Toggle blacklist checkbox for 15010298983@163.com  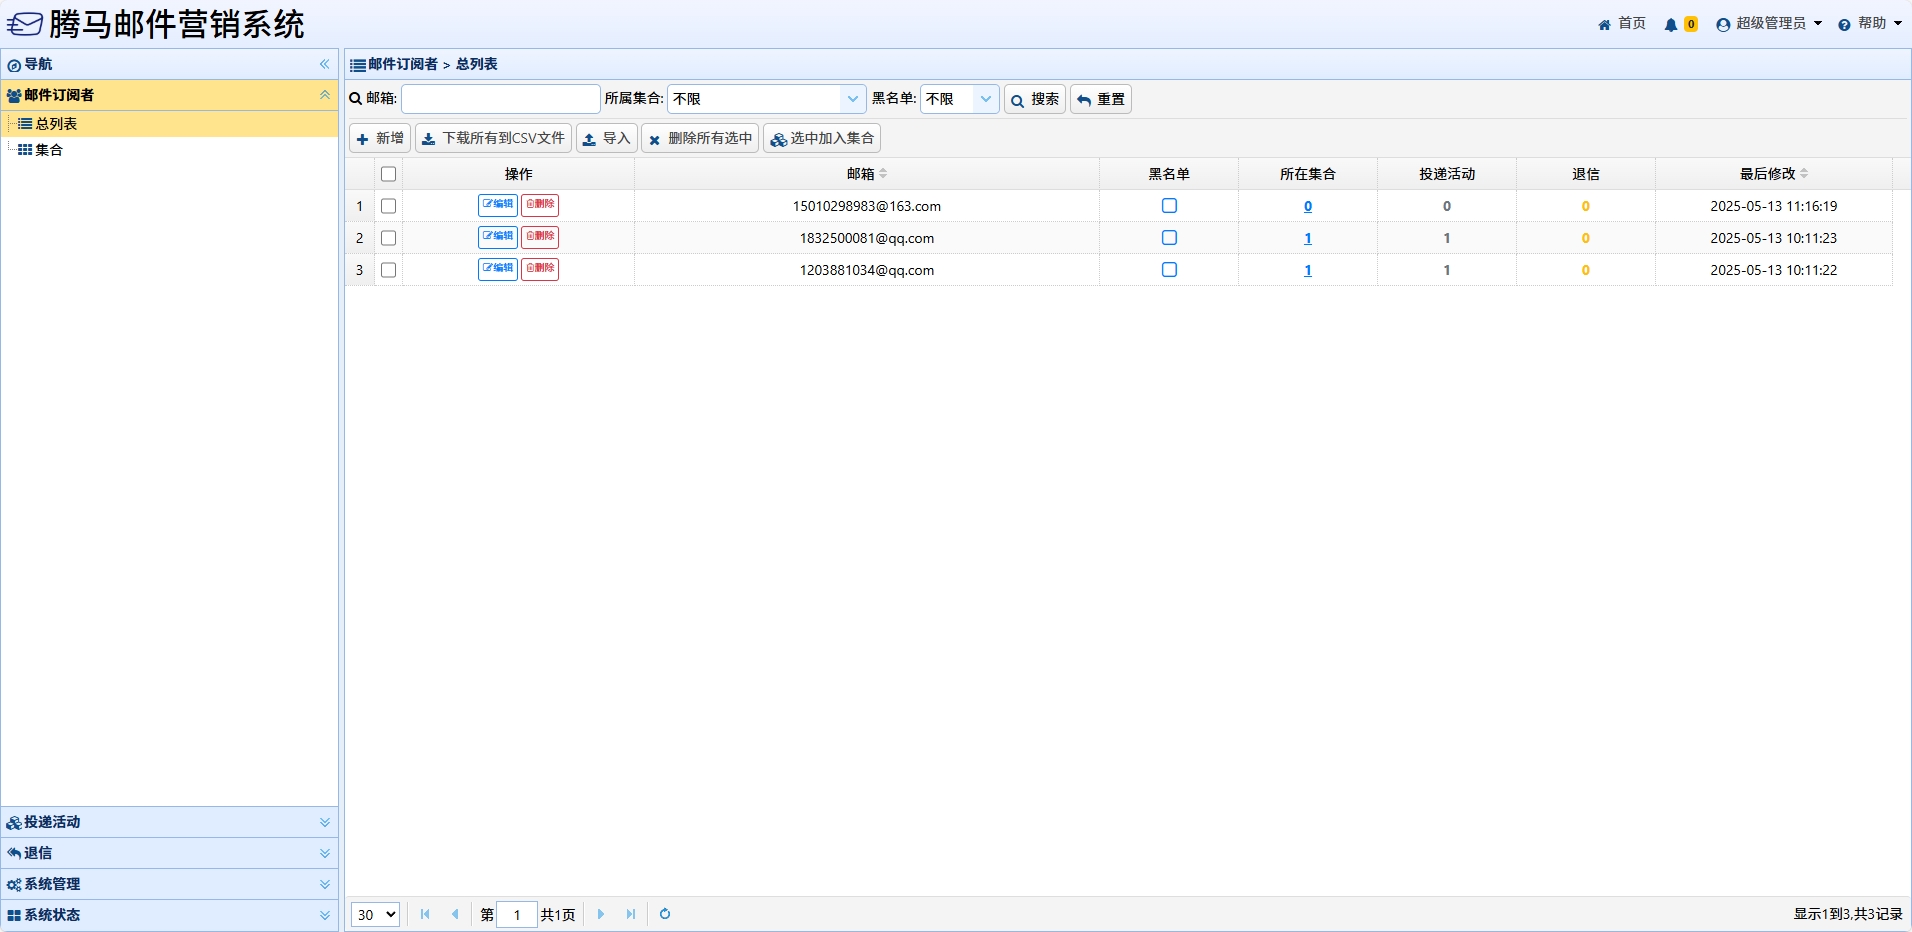[x=1169, y=206]
